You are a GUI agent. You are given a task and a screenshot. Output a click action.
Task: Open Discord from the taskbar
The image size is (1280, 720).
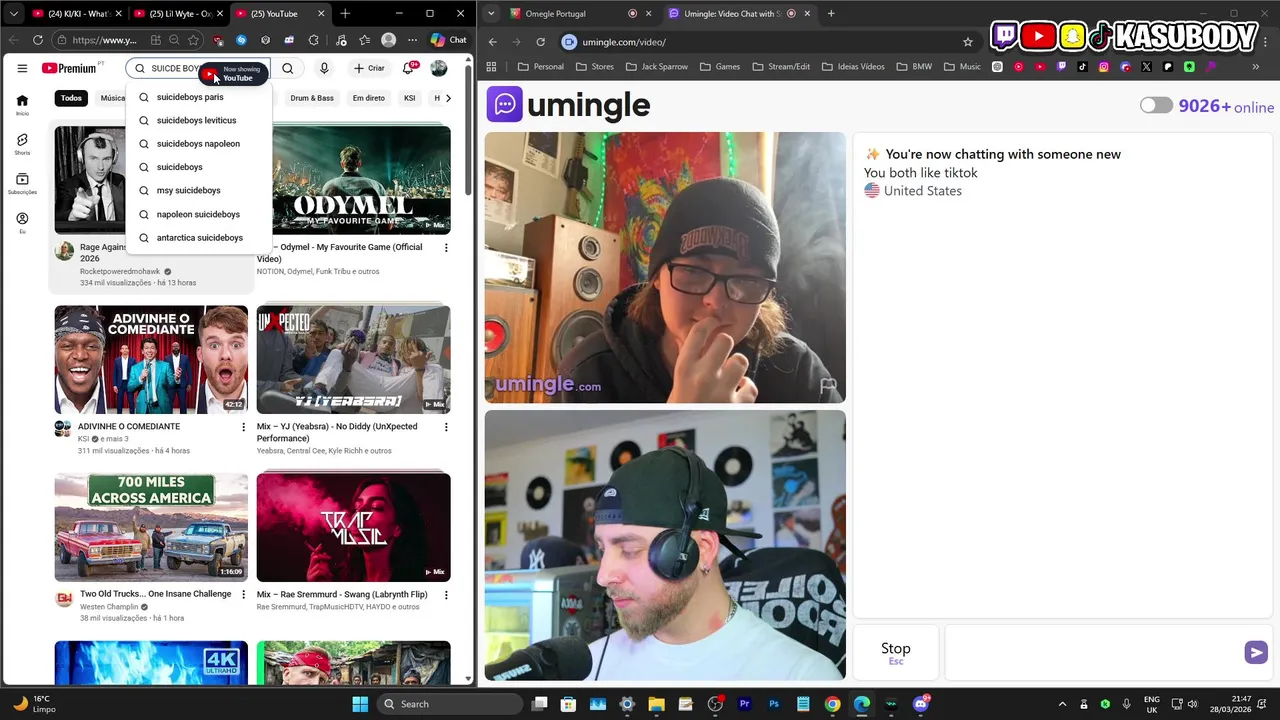tap(920, 704)
